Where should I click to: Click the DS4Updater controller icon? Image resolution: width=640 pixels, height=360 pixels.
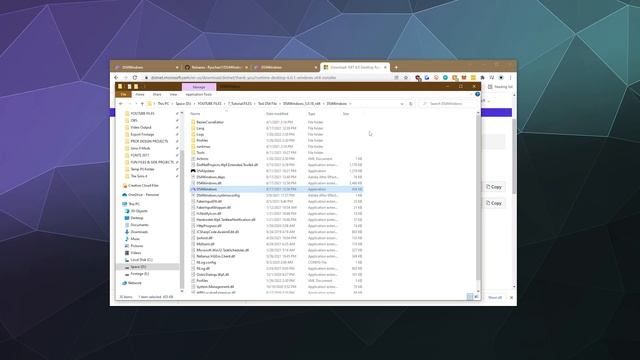(193, 171)
